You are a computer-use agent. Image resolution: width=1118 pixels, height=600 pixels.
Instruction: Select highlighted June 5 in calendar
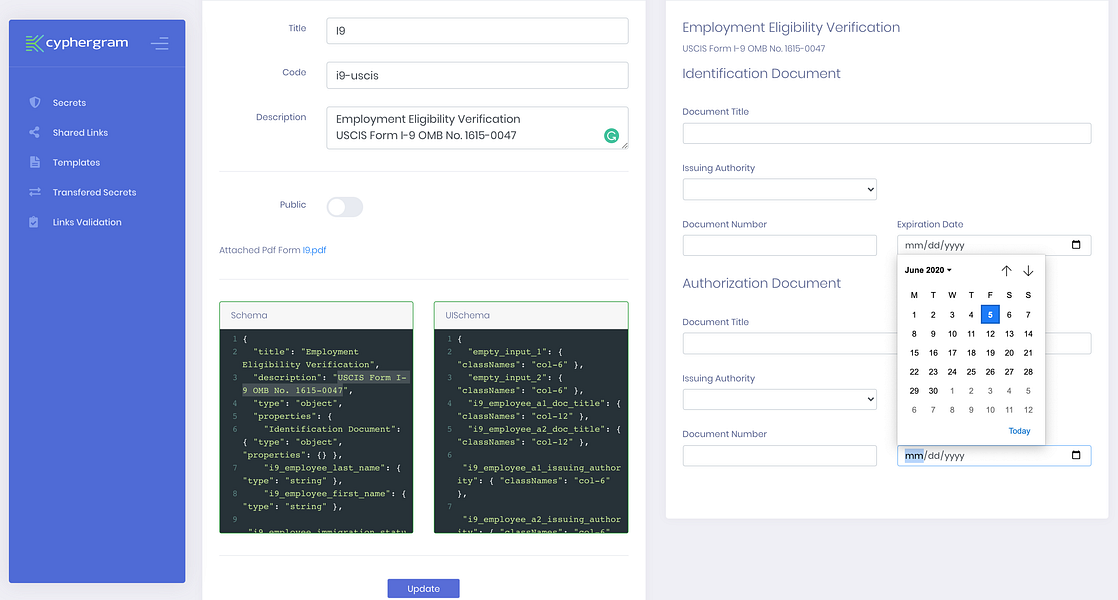coord(990,314)
